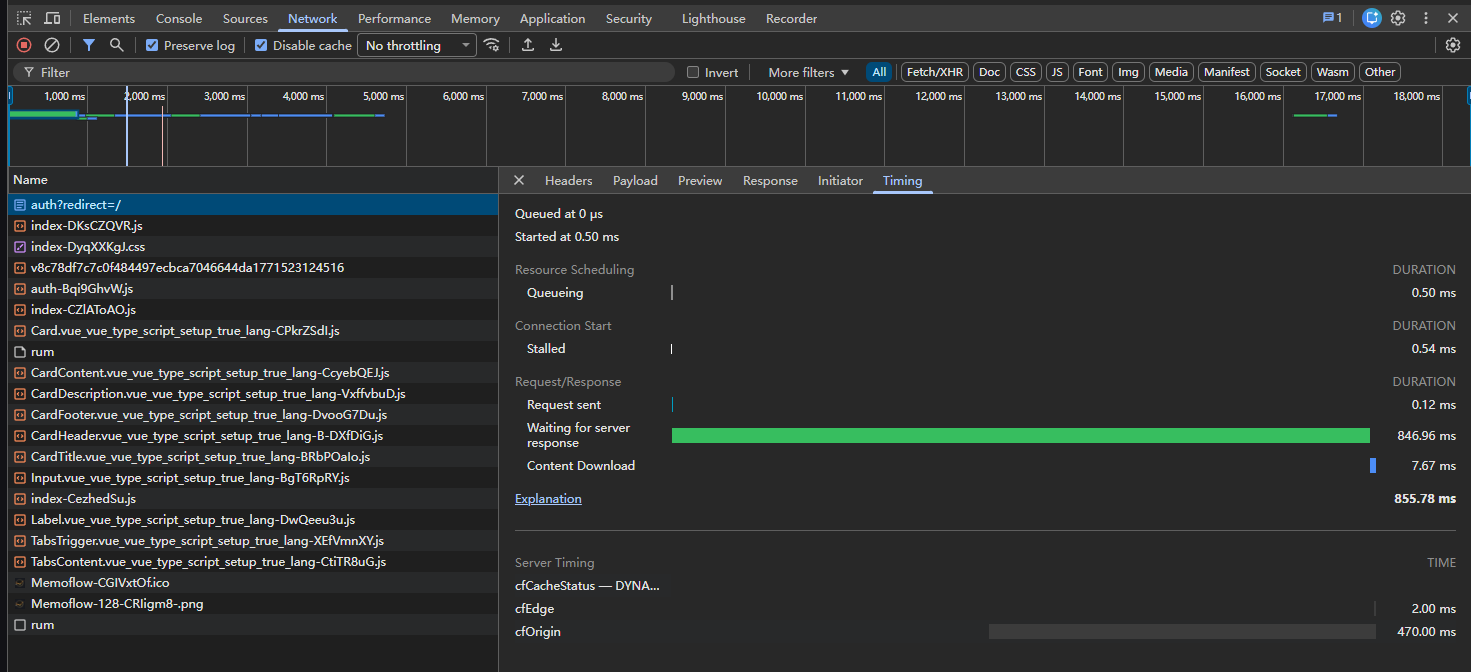Open the Headers tab of request

point(568,180)
